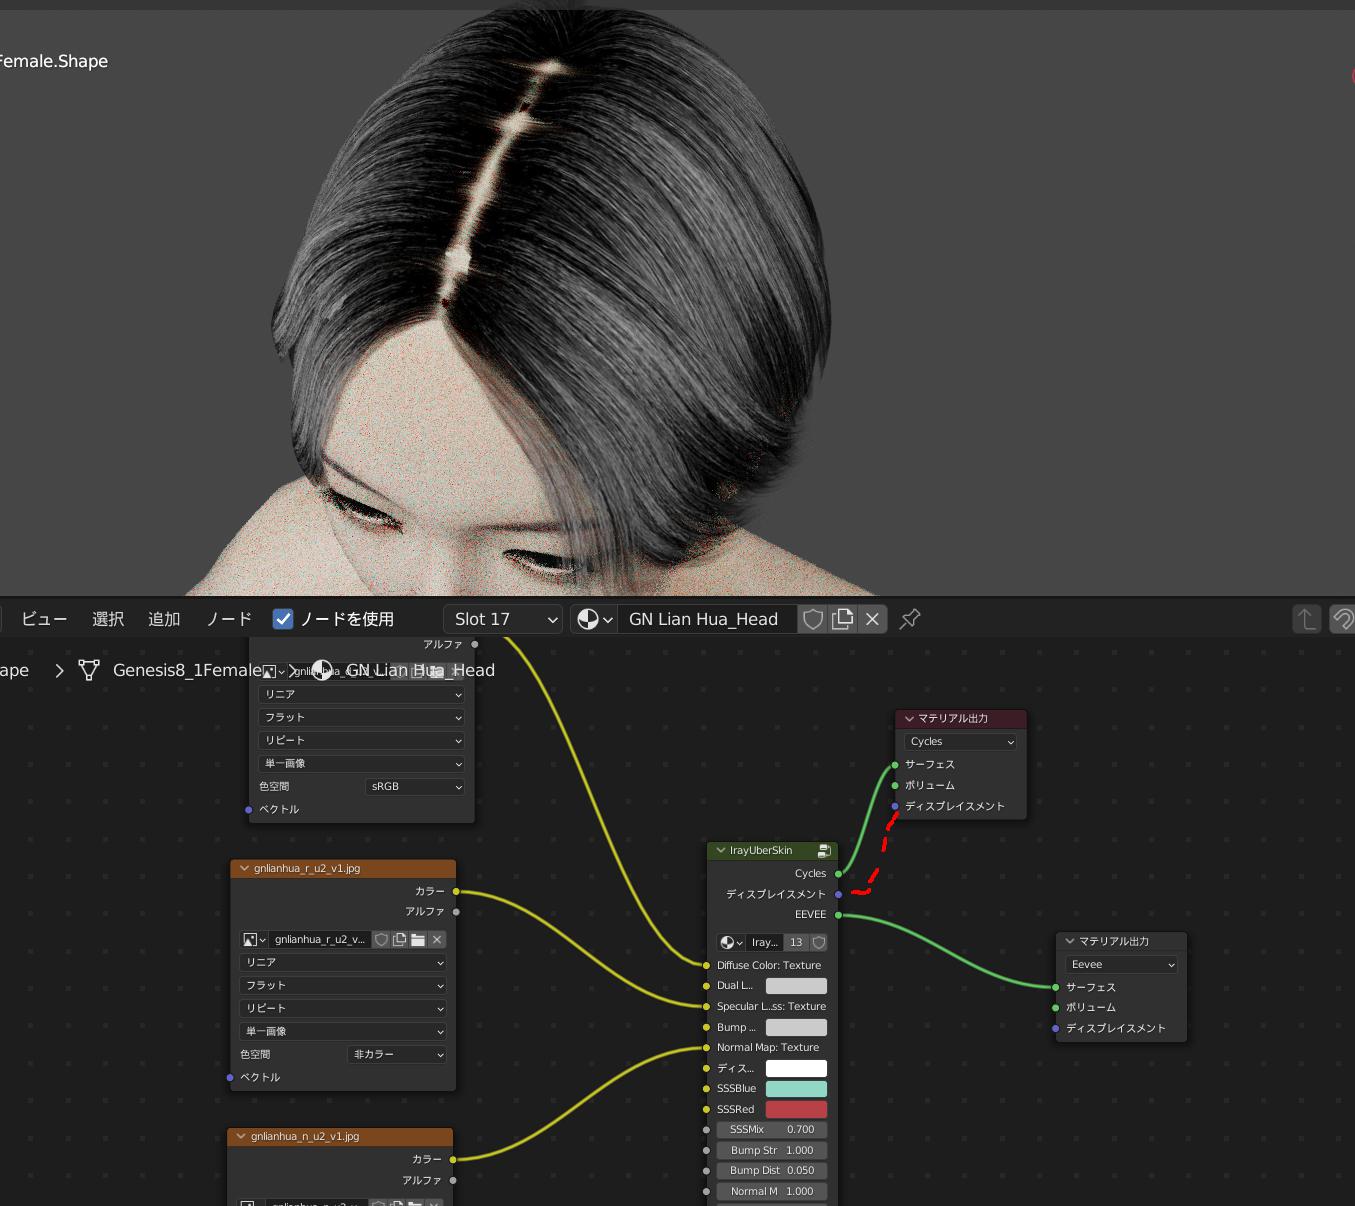Pick the SSSRed color swatch

coord(795,1109)
